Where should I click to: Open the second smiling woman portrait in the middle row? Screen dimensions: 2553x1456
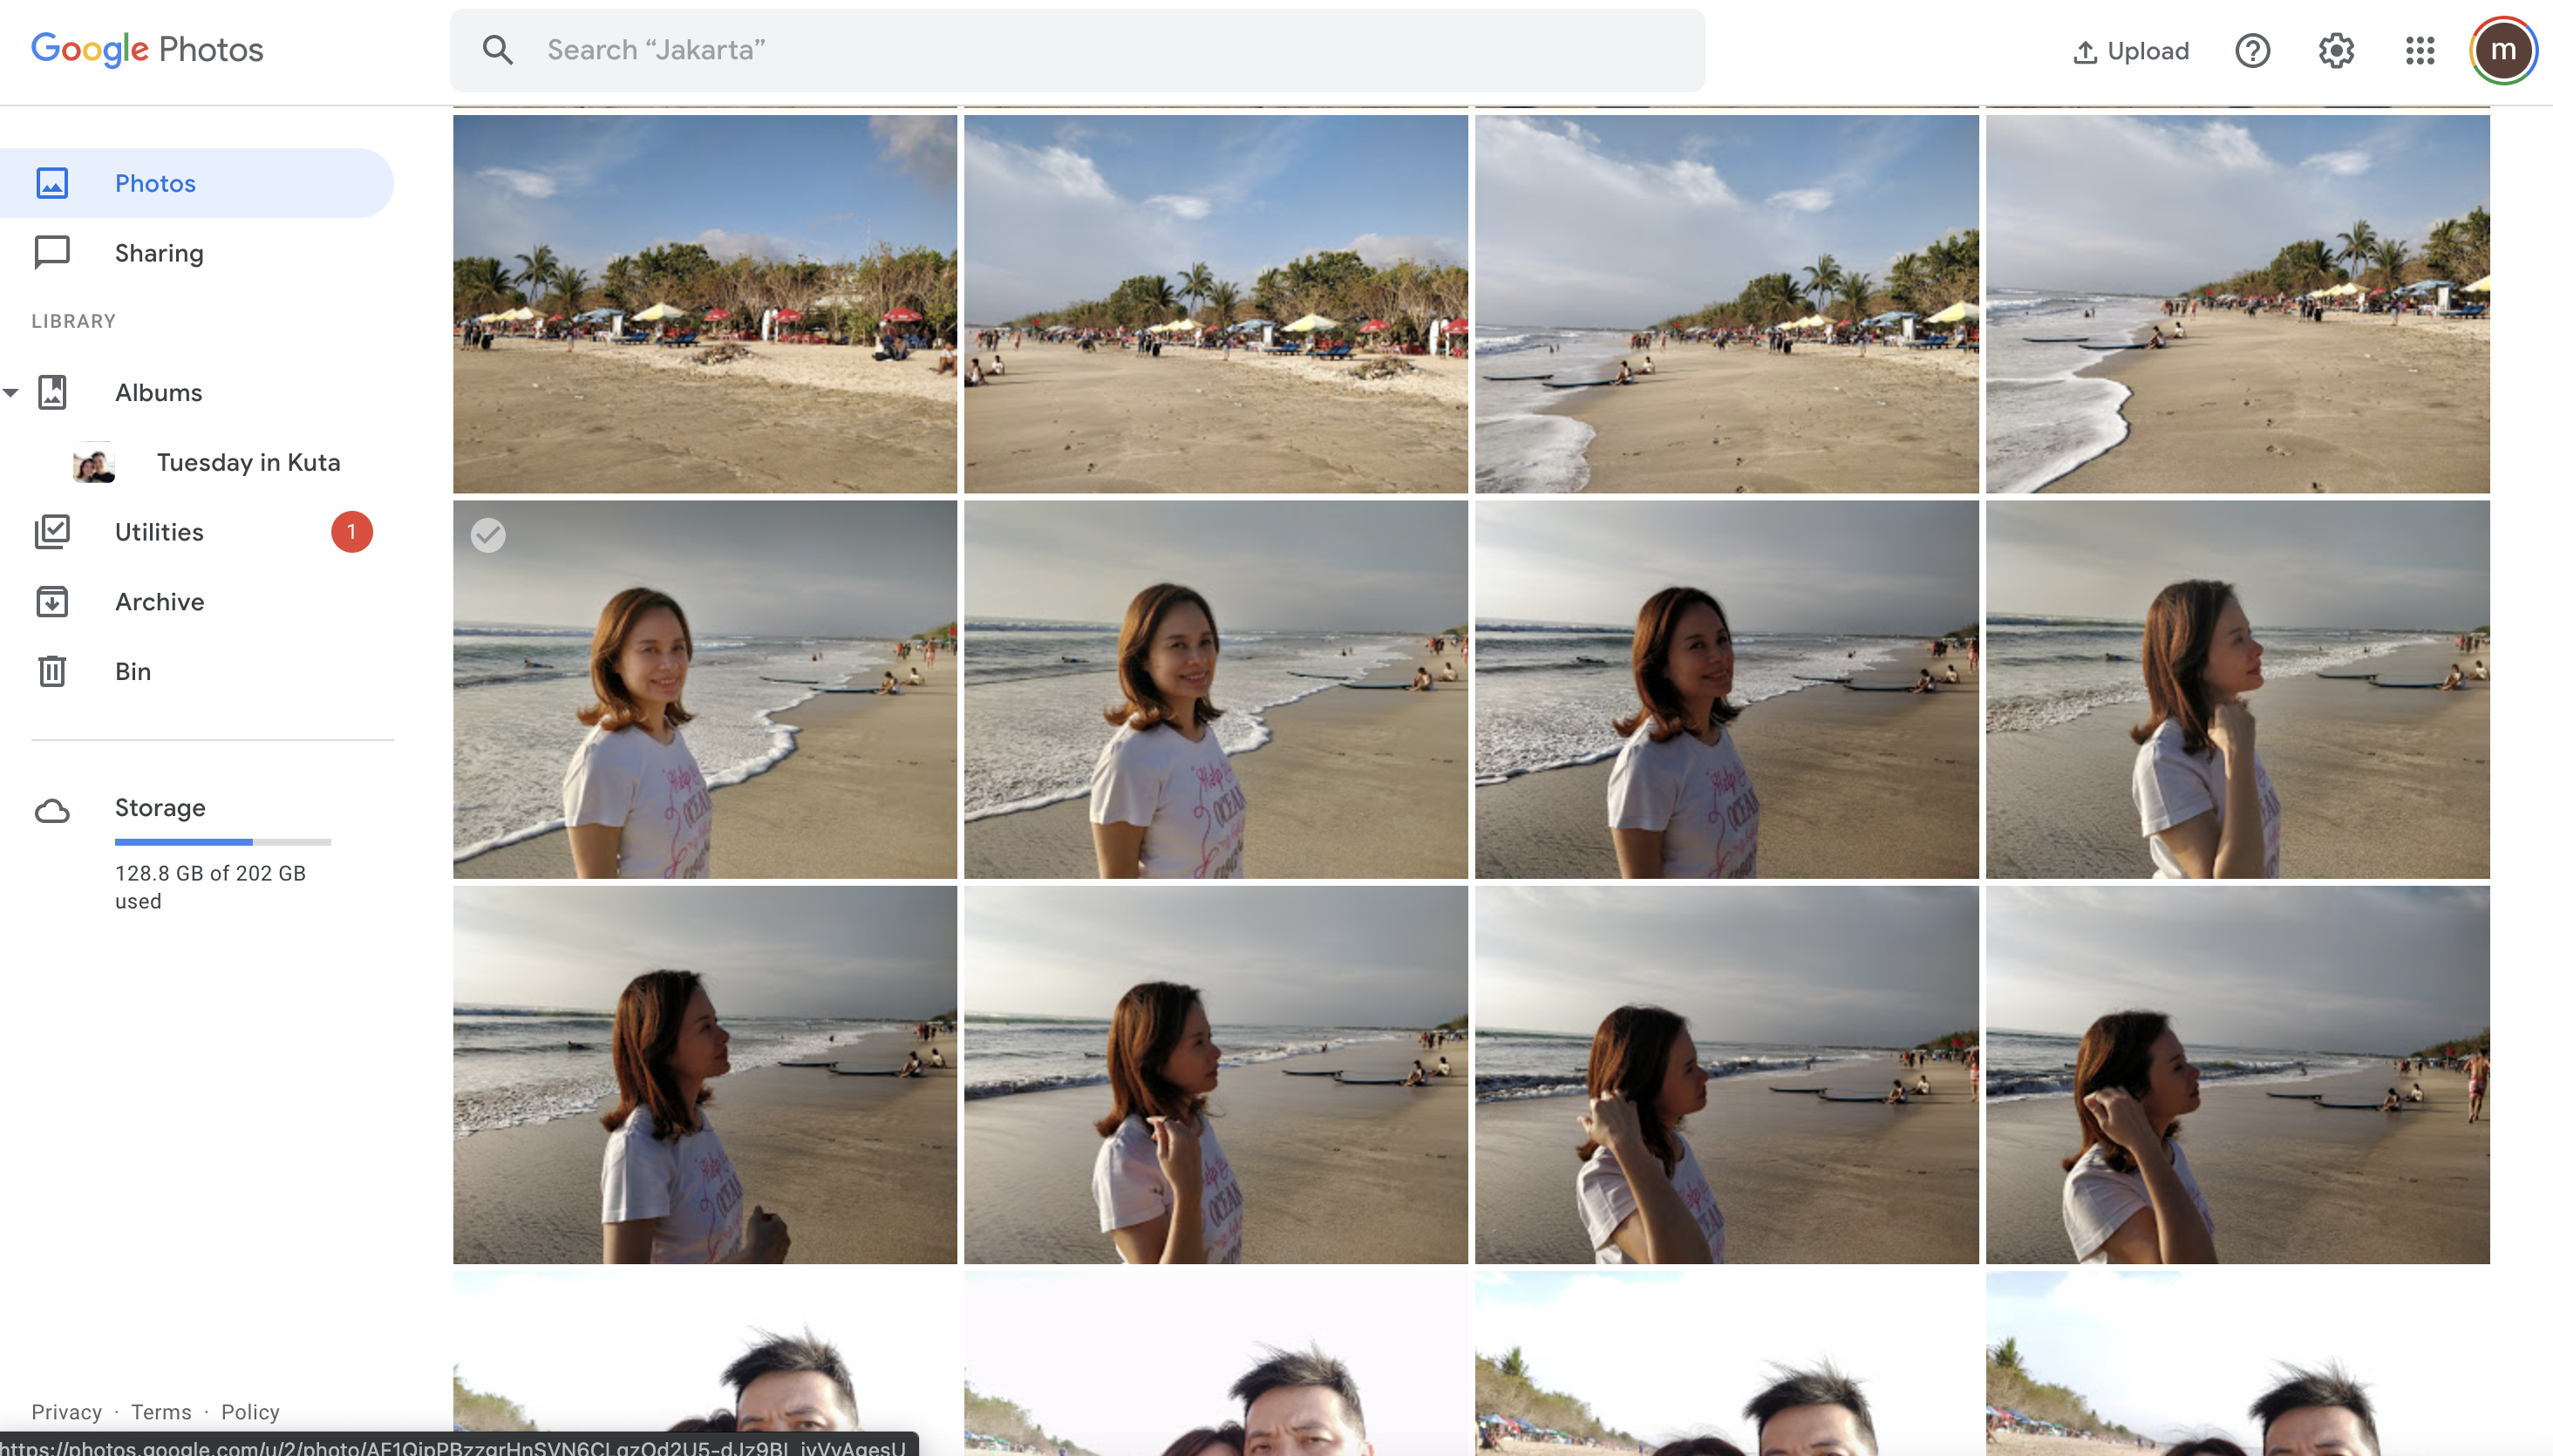[x=1216, y=690]
